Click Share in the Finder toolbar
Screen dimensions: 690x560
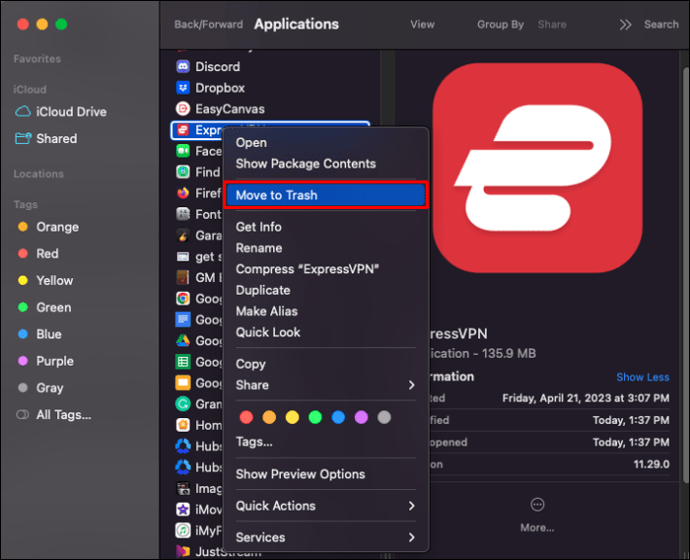click(552, 25)
